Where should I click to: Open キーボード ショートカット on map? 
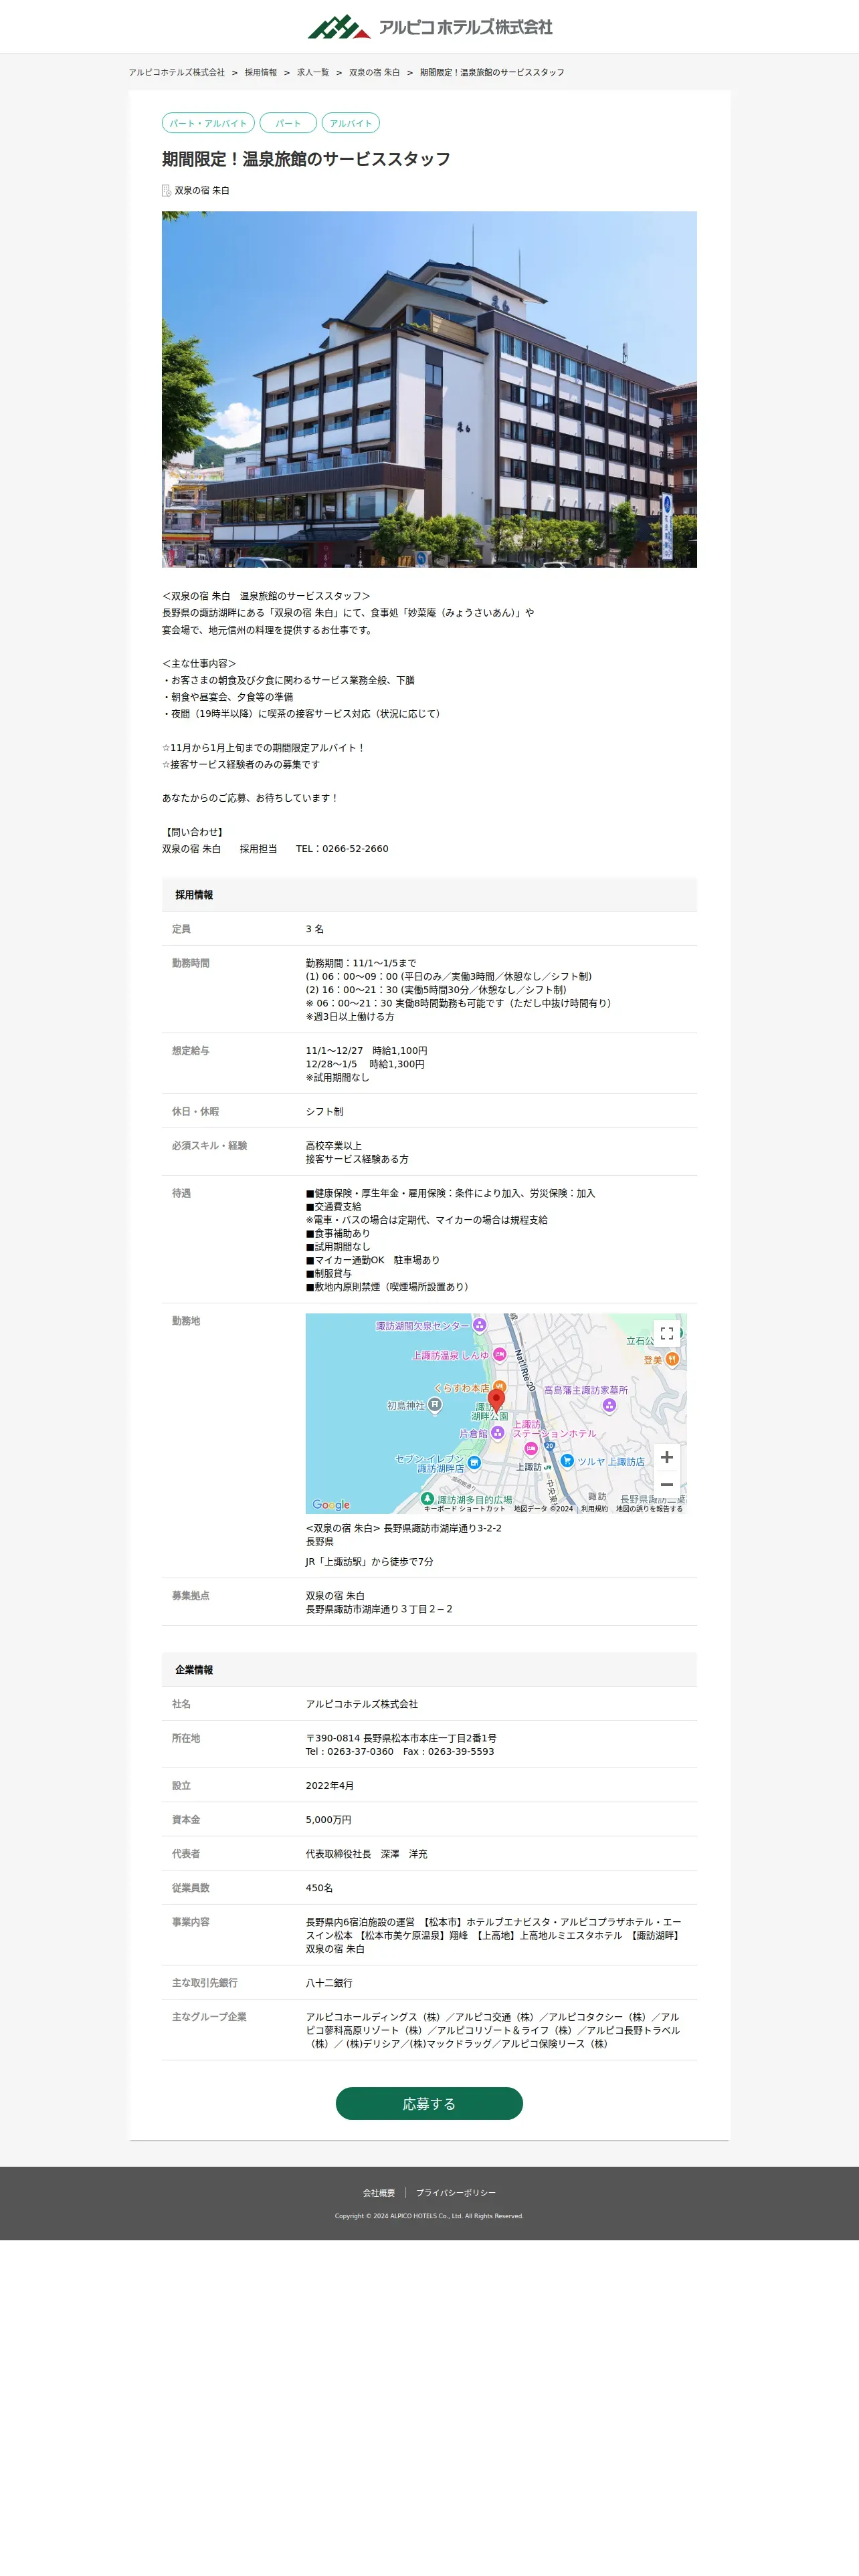(x=465, y=1508)
